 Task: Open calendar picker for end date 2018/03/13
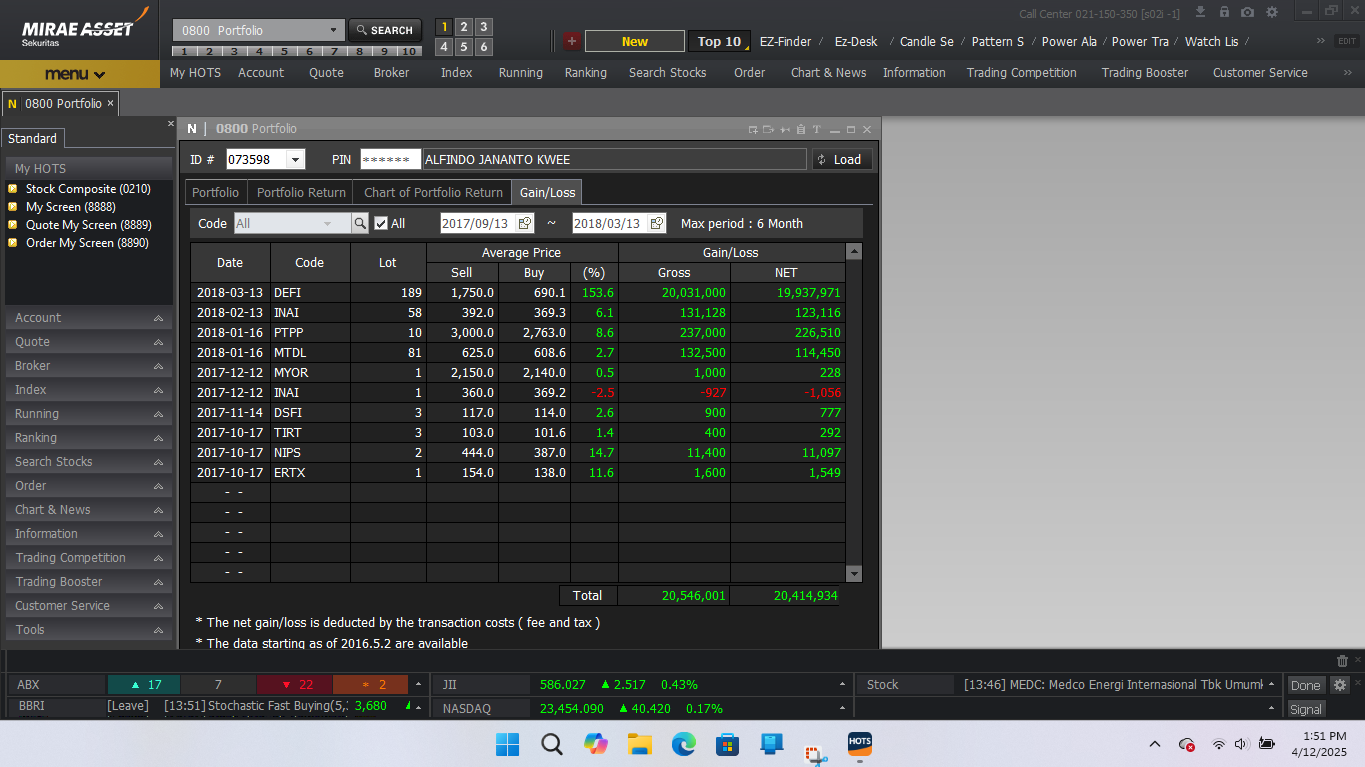point(657,224)
